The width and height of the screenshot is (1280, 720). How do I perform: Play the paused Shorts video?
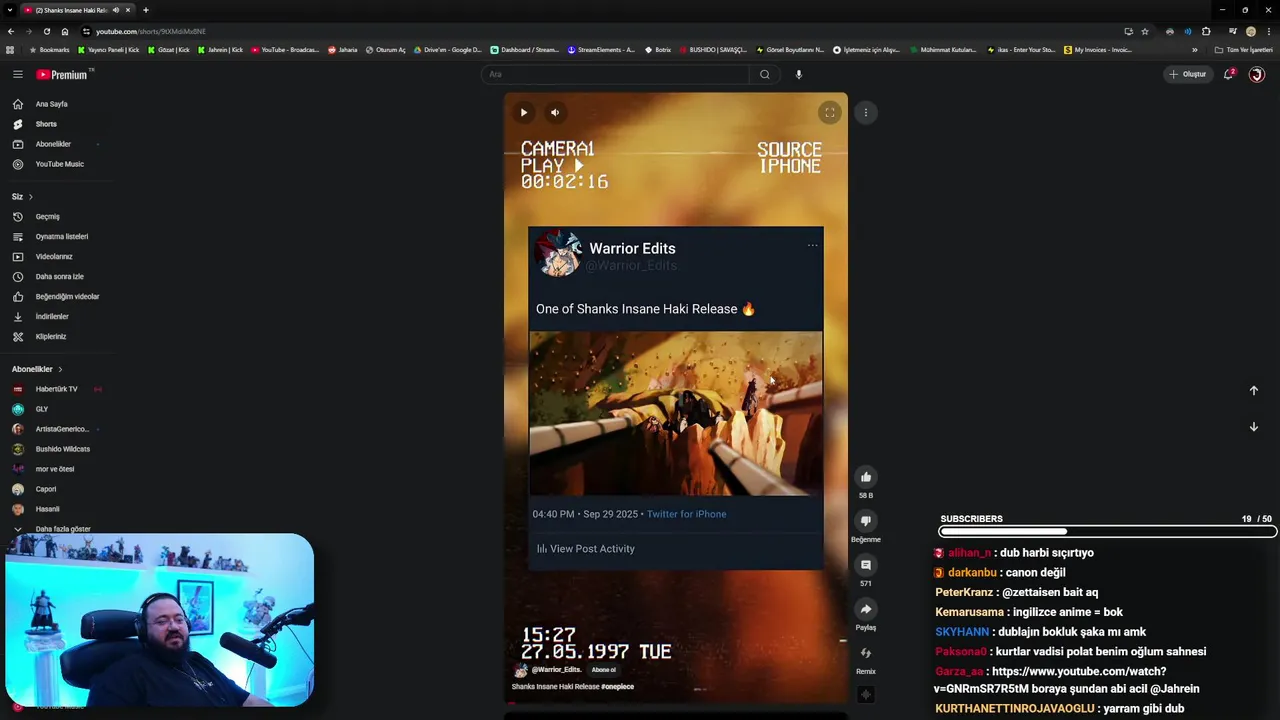coord(523,112)
